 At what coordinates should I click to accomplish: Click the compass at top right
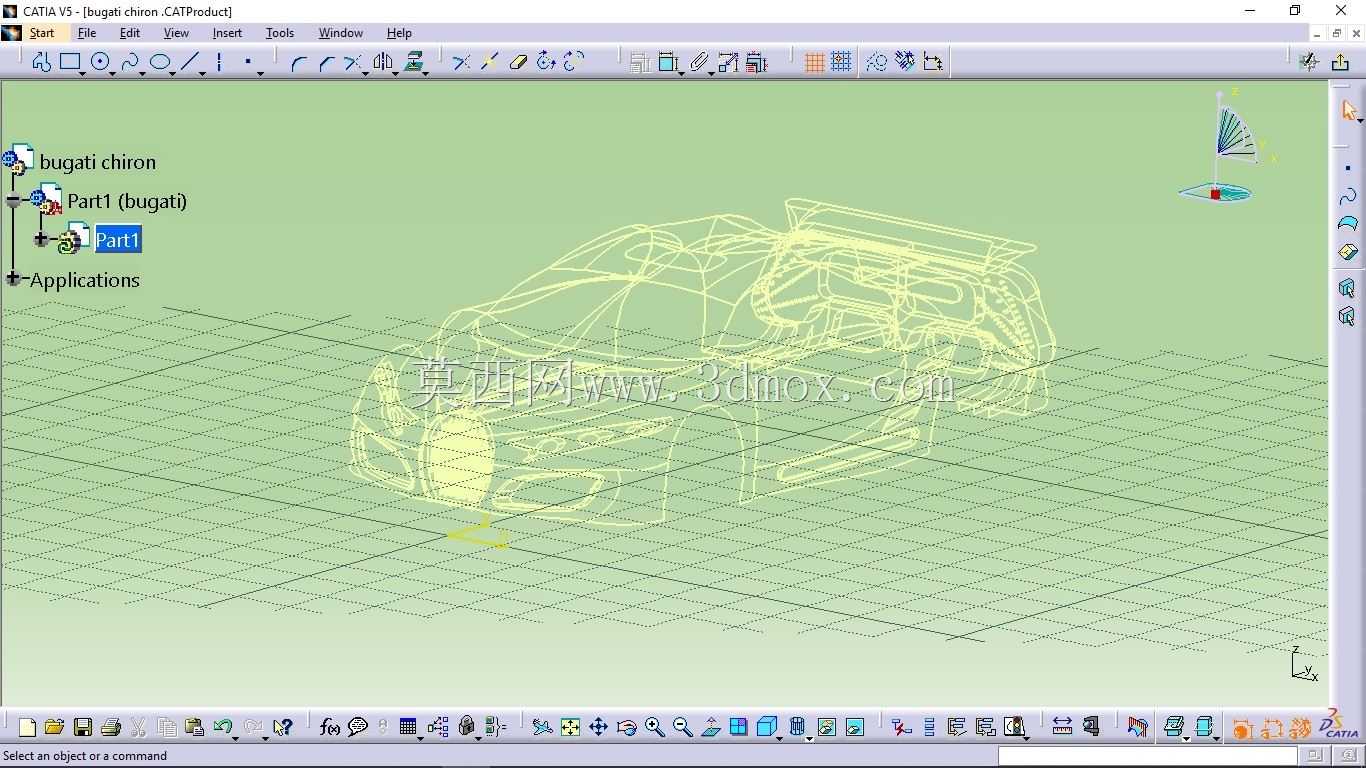(x=1226, y=145)
